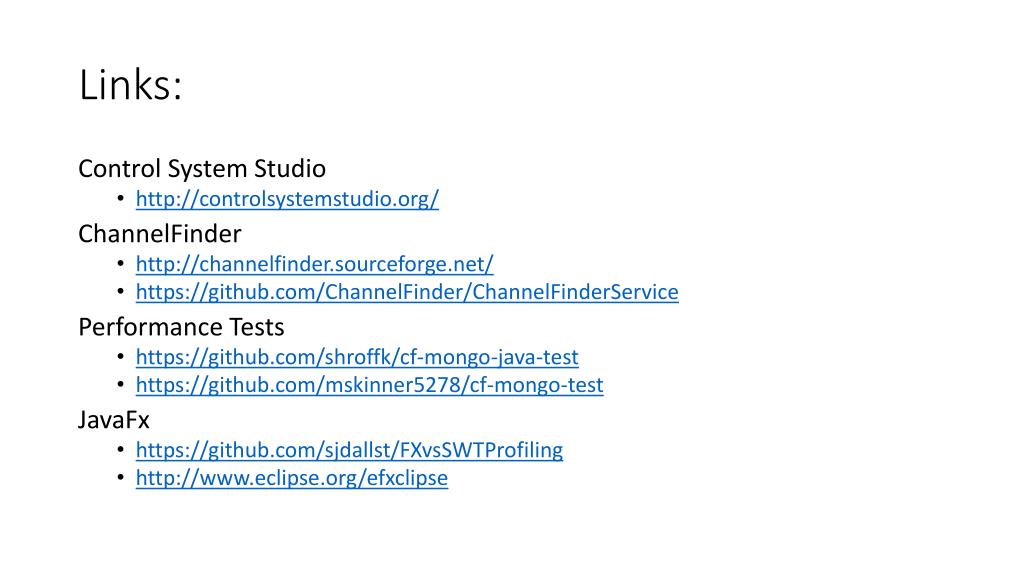Click the bullet beside the channelfinder.sourceforge.net link
Screen dimensions: 1024x576
(x=121, y=263)
